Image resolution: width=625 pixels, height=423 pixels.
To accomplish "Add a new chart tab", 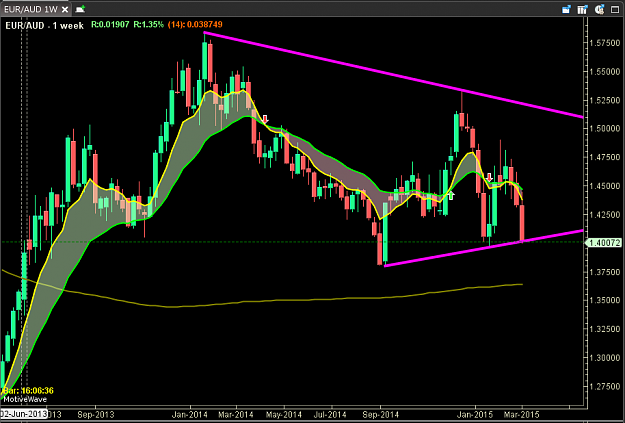I will tap(81, 8).
